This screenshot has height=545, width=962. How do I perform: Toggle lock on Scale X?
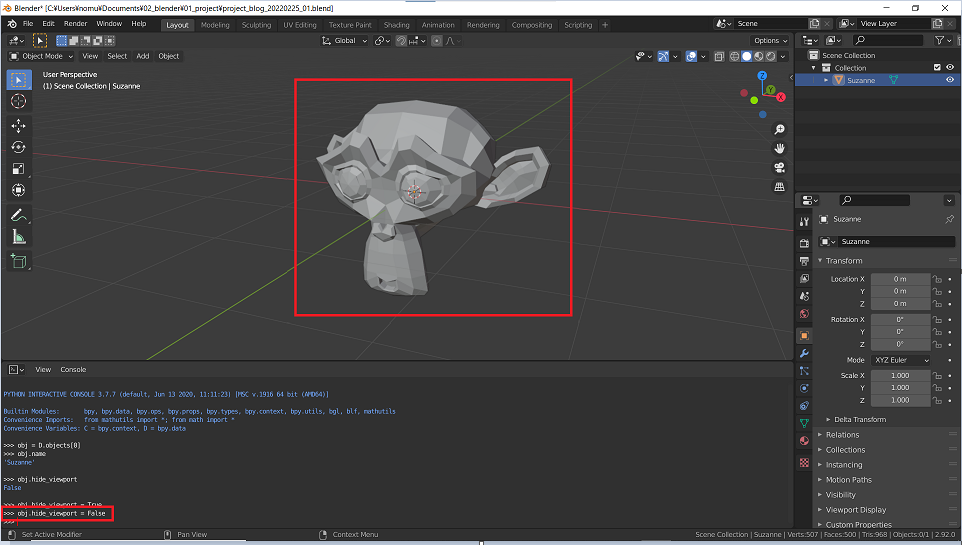[x=937, y=376]
